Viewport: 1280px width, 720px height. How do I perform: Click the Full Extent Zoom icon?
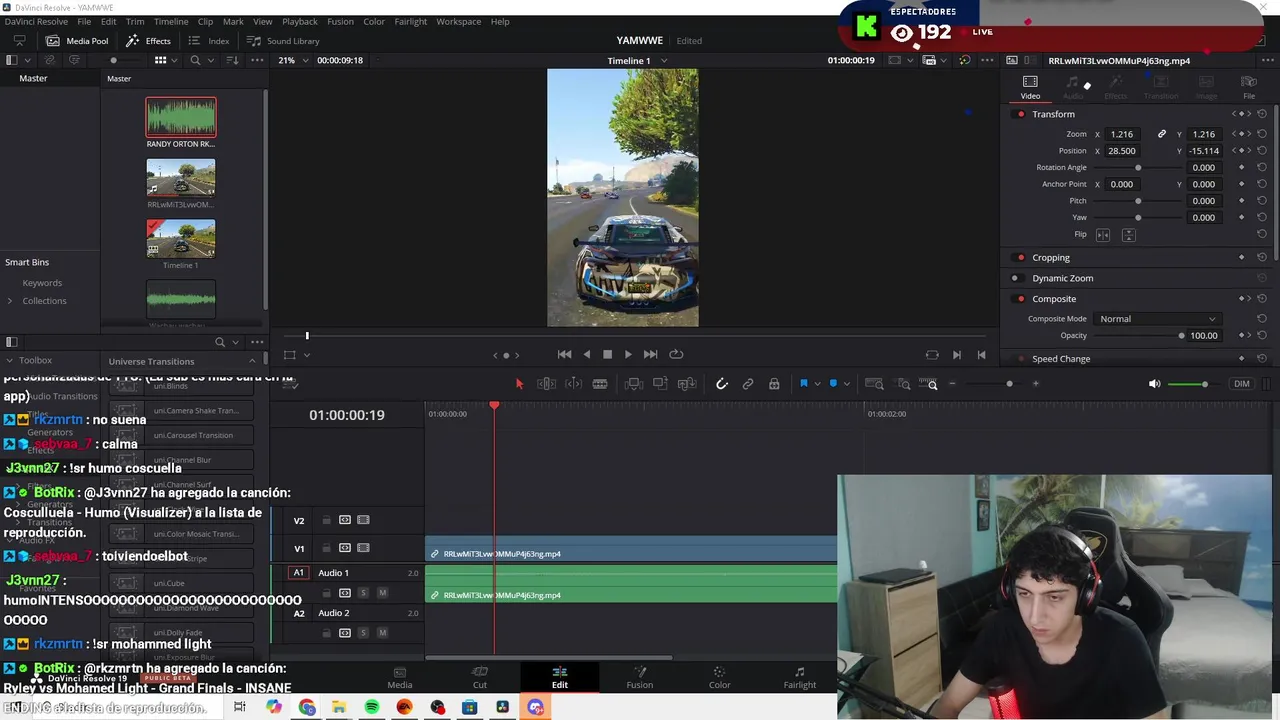(874, 384)
